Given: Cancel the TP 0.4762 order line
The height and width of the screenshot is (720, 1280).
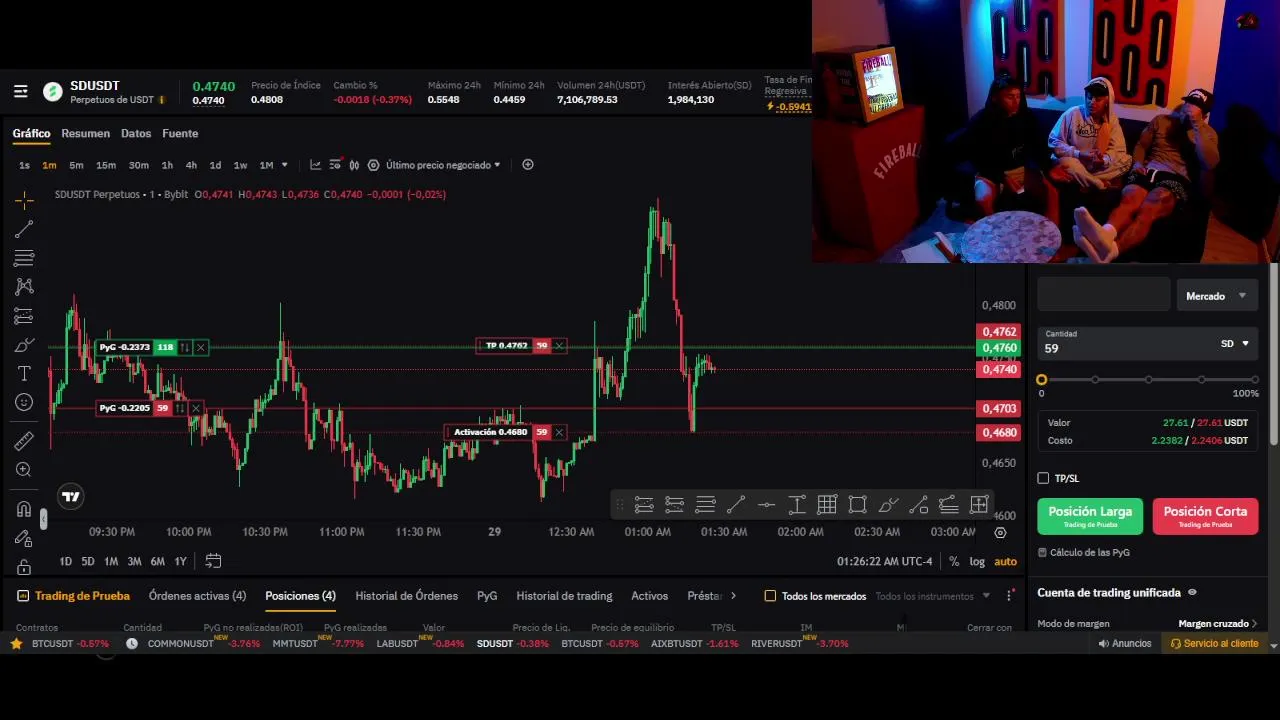Looking at the screenshot, I should tap(559, 346).
